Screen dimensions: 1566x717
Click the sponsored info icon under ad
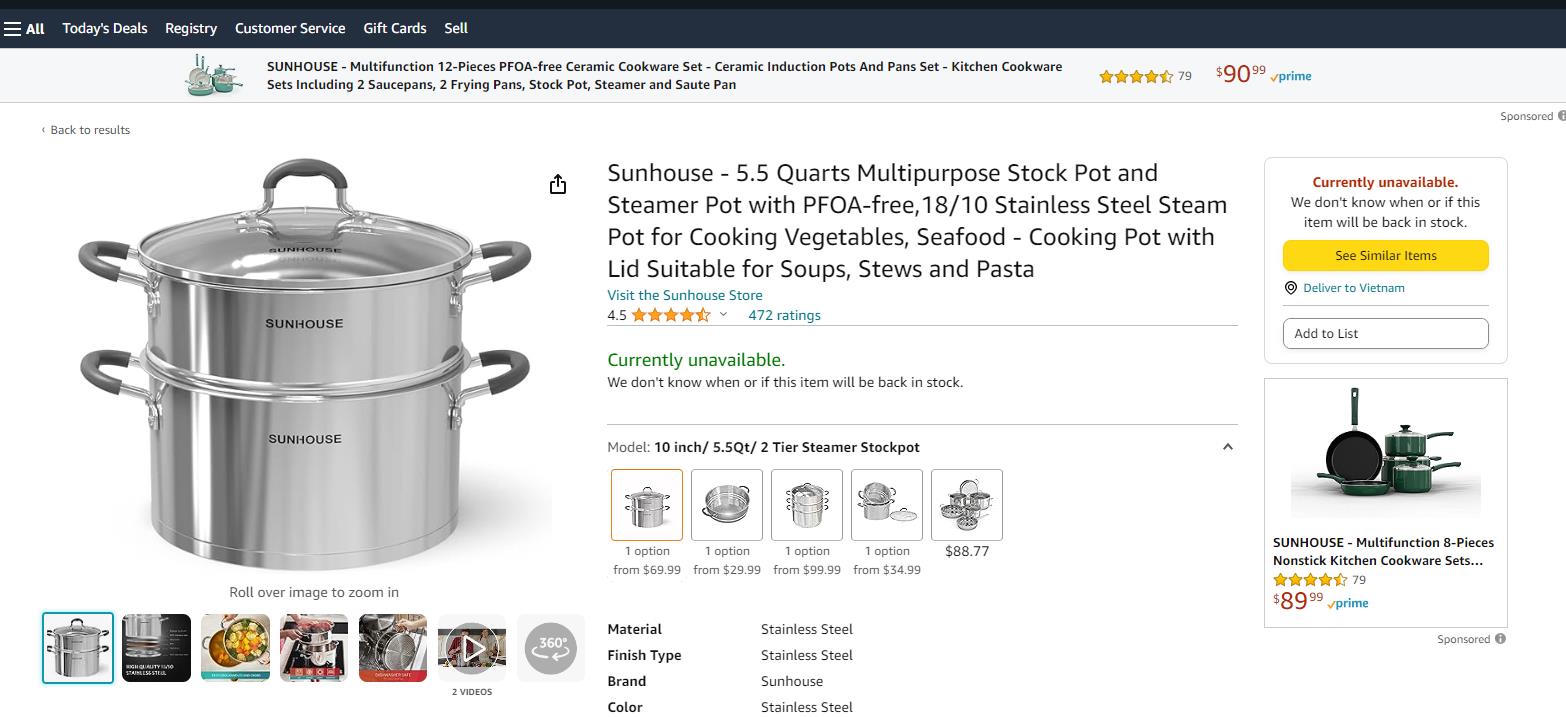(x=1500, y=639)
